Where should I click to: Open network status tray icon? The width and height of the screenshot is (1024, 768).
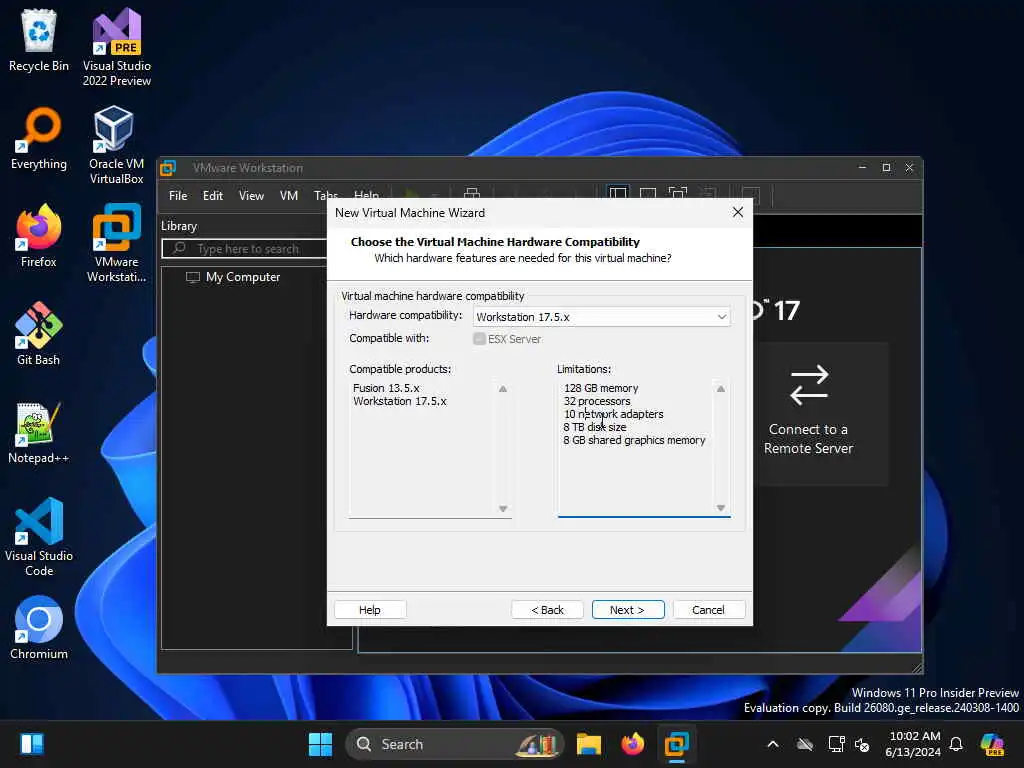click(836, 744)
